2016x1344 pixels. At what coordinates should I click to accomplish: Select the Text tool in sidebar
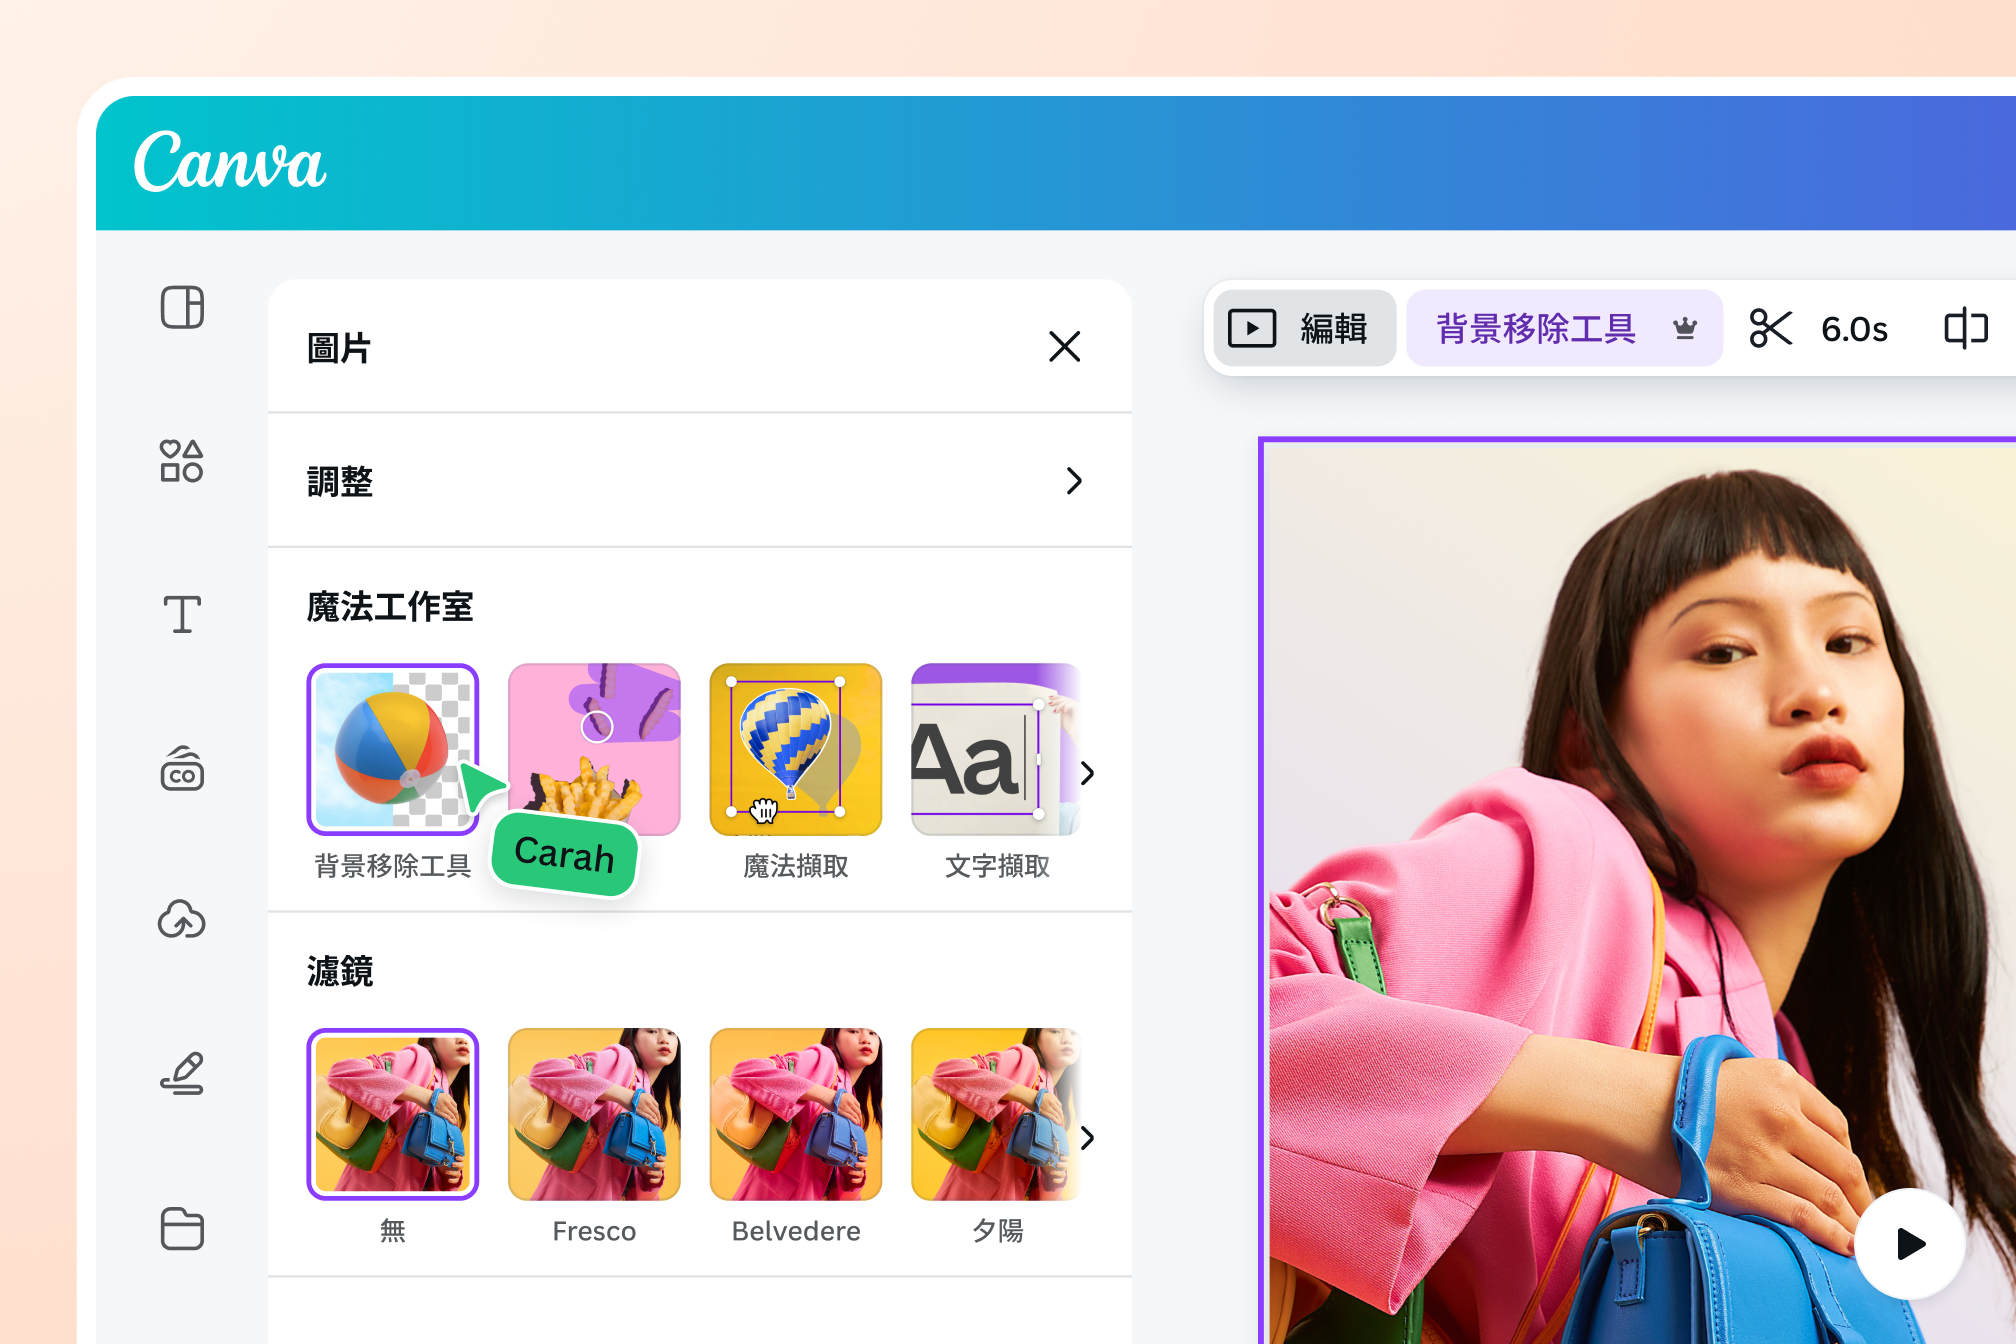[x=182, y=614]
